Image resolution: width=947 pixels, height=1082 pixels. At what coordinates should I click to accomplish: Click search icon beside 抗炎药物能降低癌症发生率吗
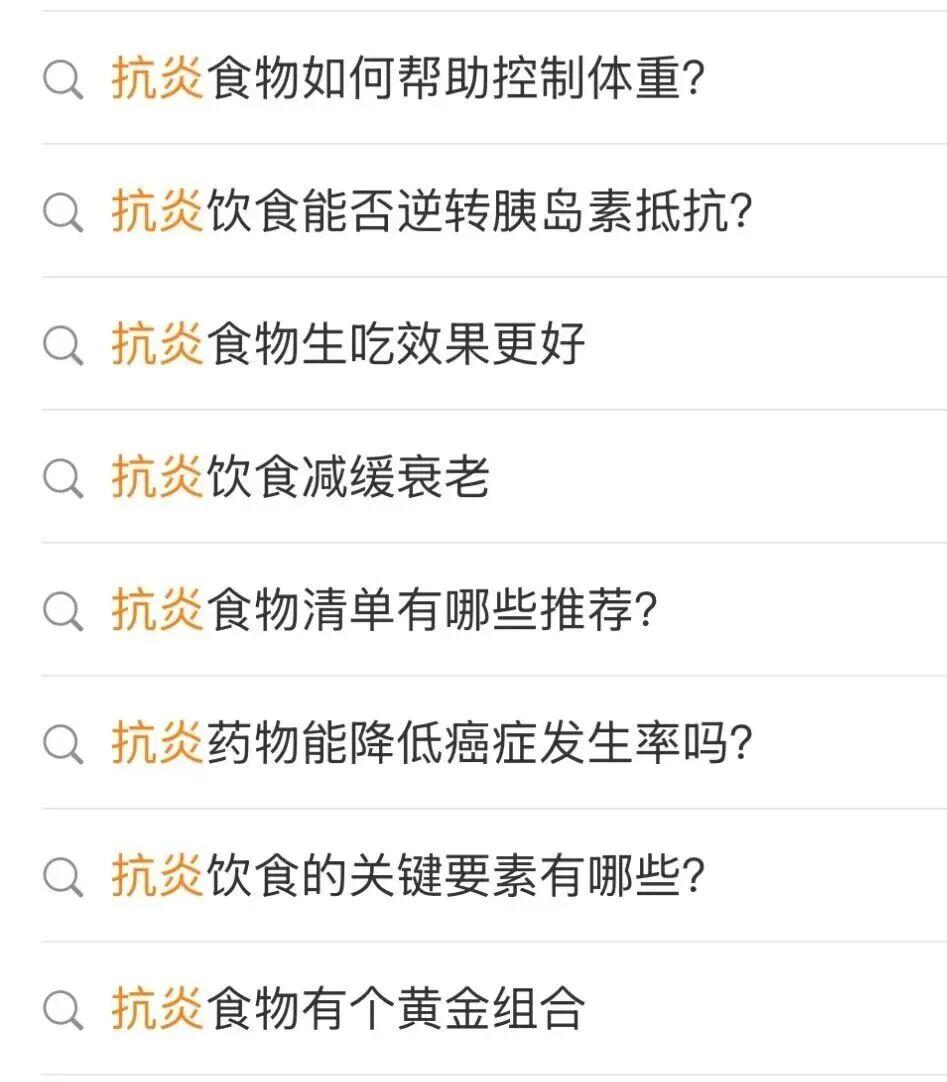[x=63, y=744]
